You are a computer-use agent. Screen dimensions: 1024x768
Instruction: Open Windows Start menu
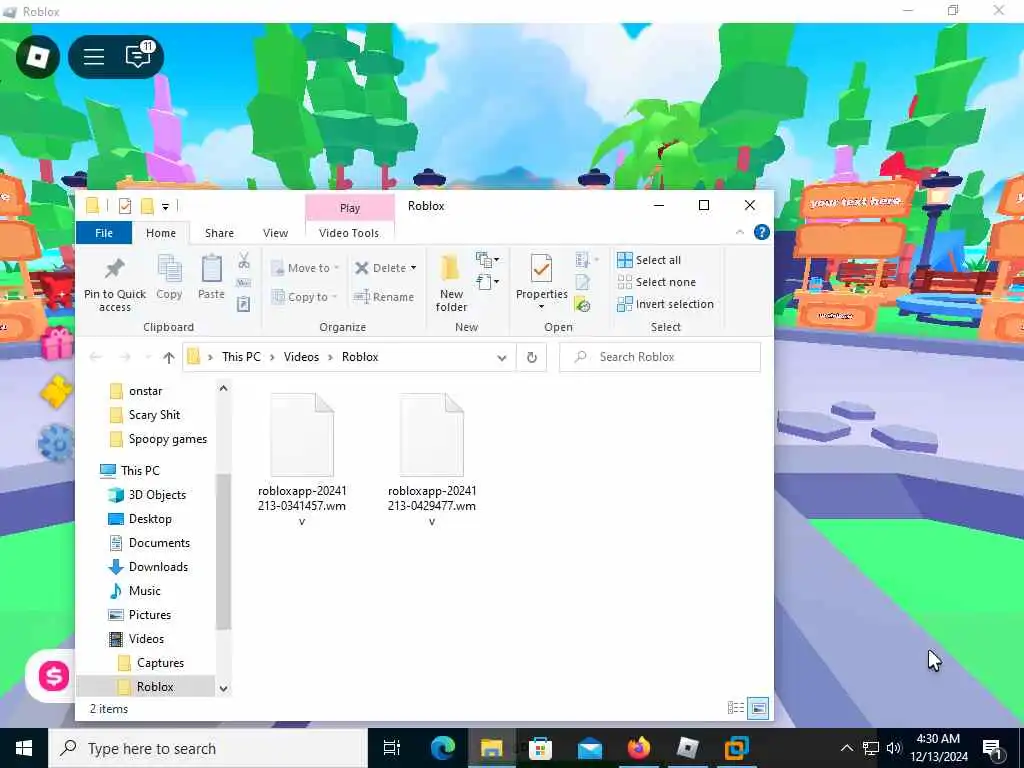click(24, 748)
